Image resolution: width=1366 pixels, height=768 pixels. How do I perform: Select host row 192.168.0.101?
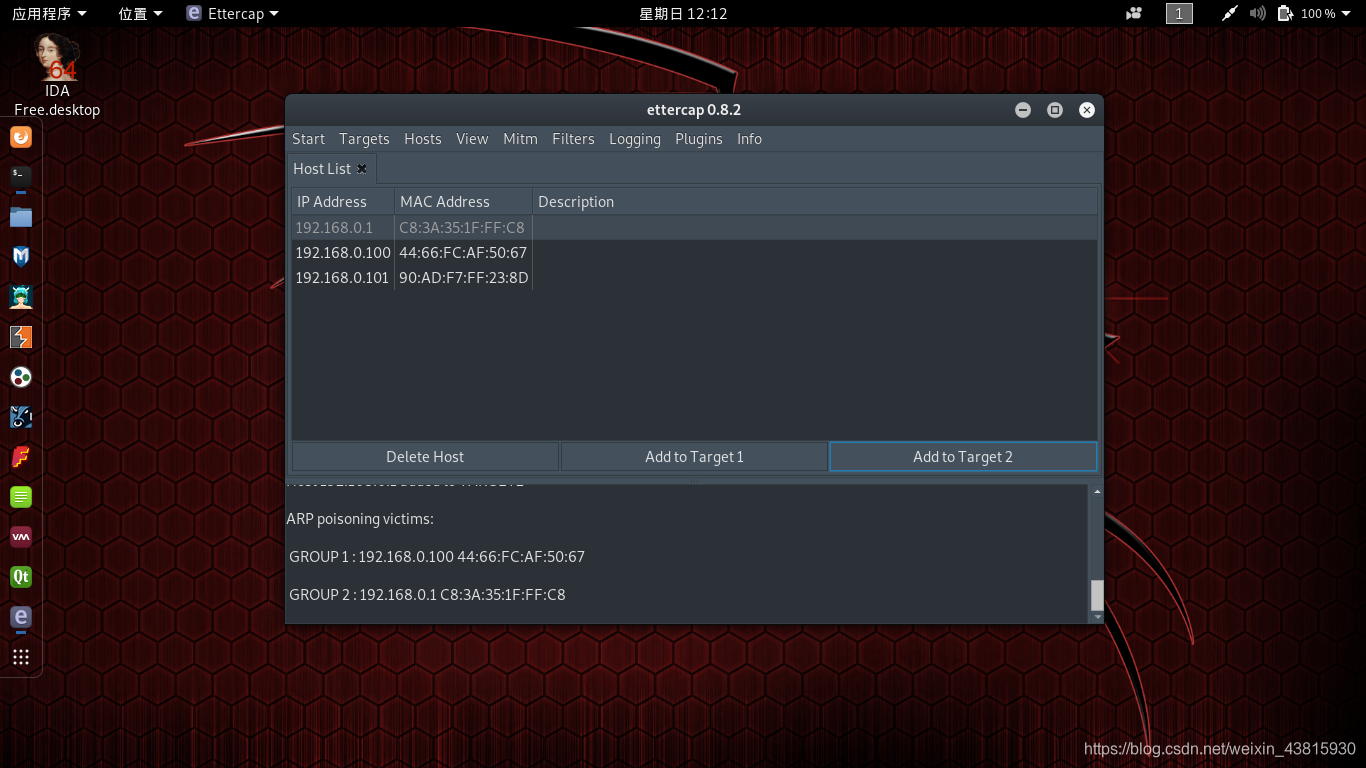pyautogui.click(x=694, y=278)
